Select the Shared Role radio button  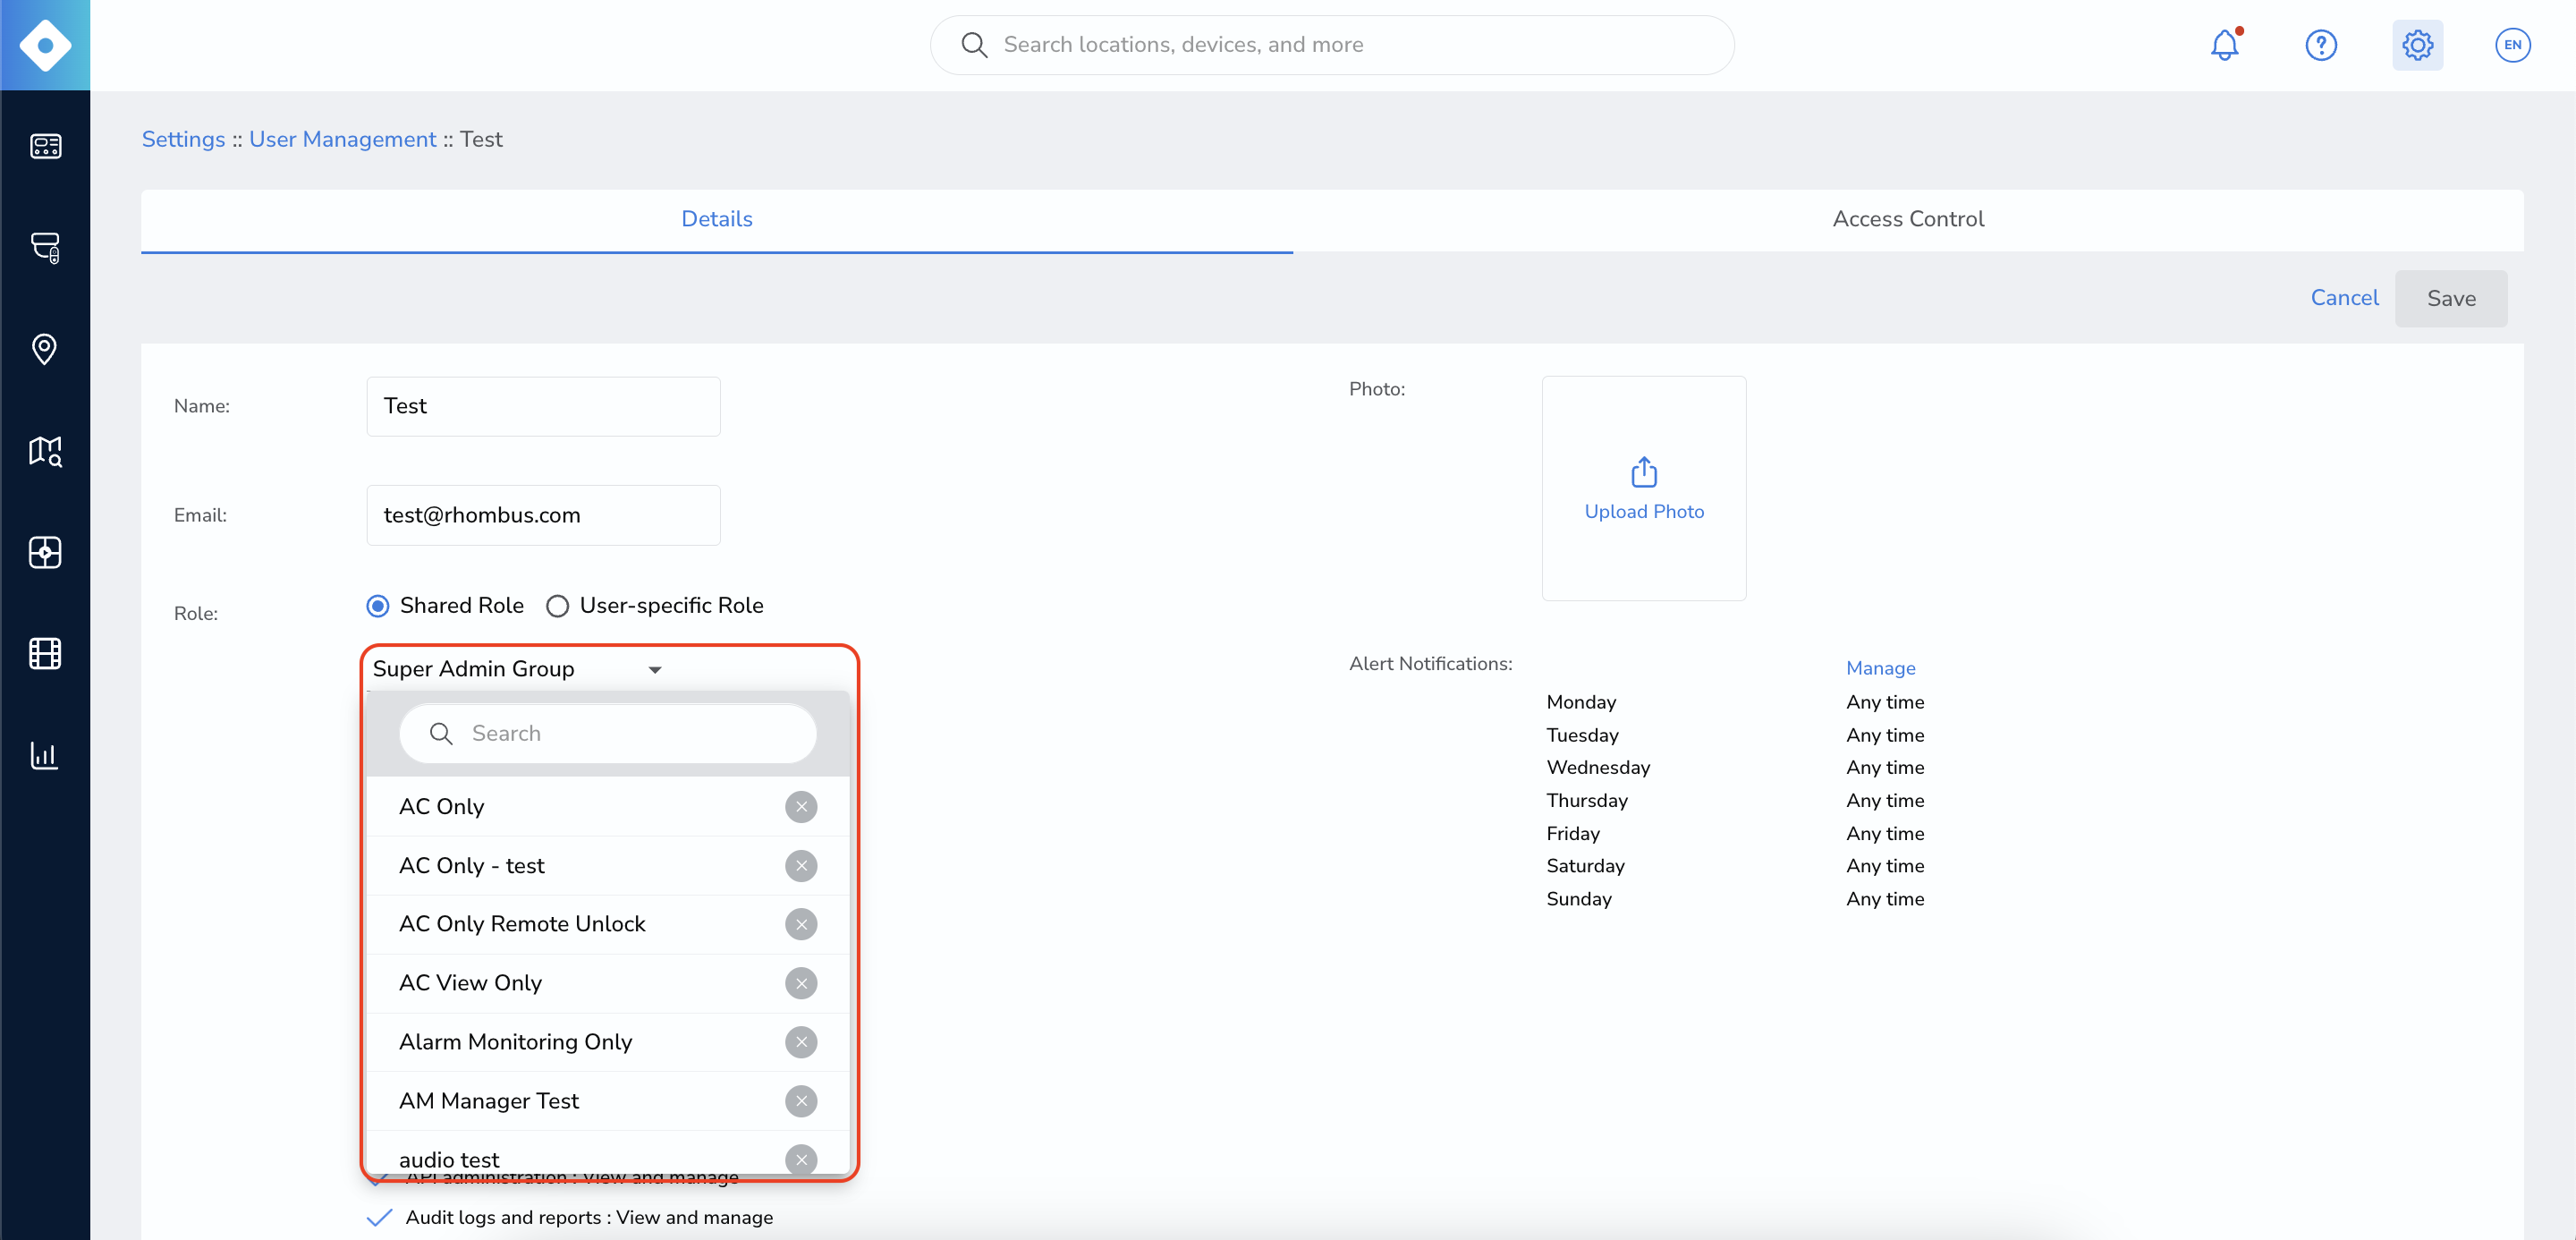(x=378, y=606)
